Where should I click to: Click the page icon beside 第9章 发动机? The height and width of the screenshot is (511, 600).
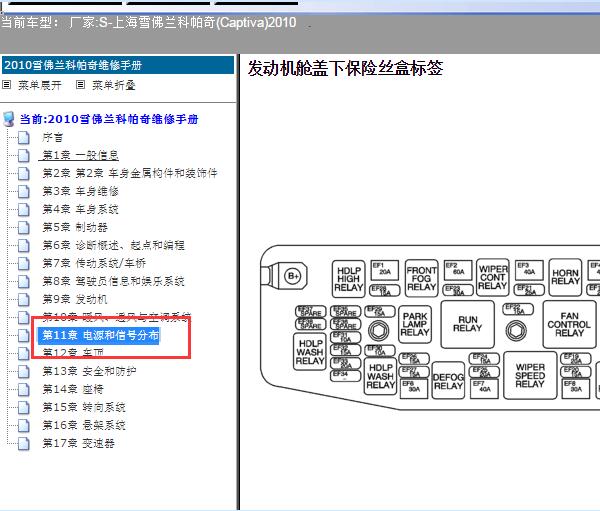point(24,299)
